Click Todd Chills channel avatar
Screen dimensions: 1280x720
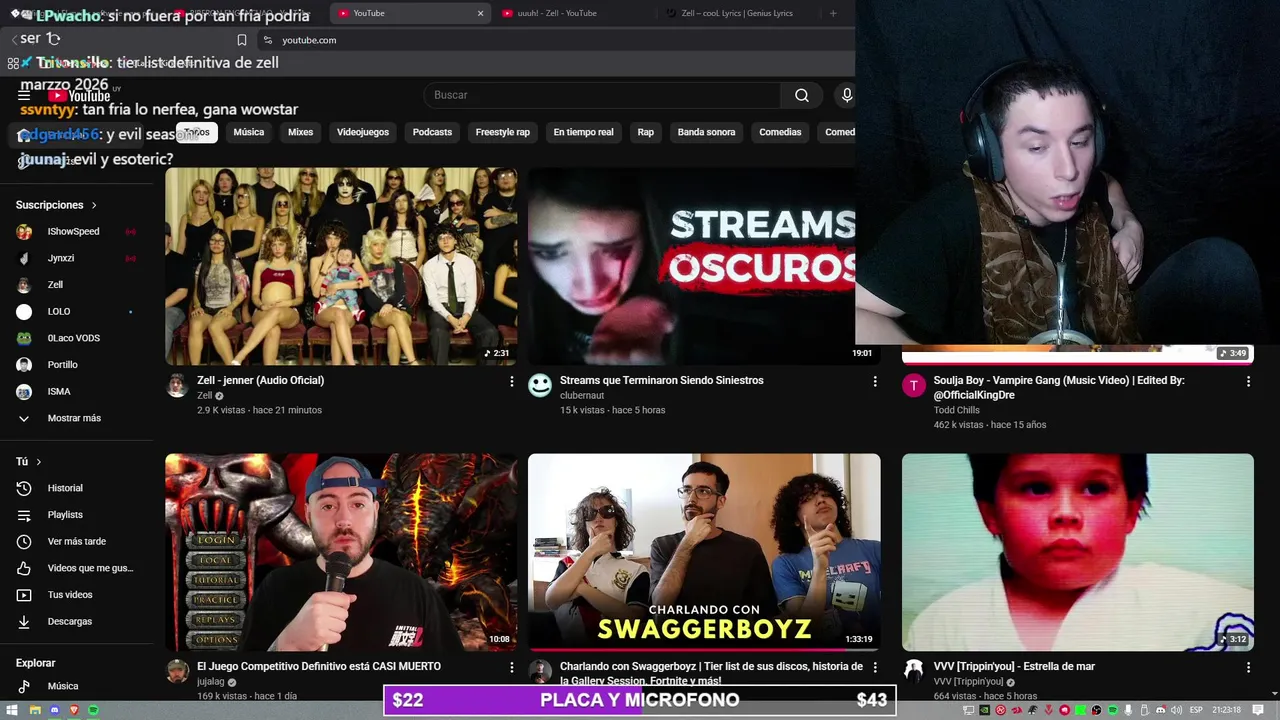click(x=914, y=387)
